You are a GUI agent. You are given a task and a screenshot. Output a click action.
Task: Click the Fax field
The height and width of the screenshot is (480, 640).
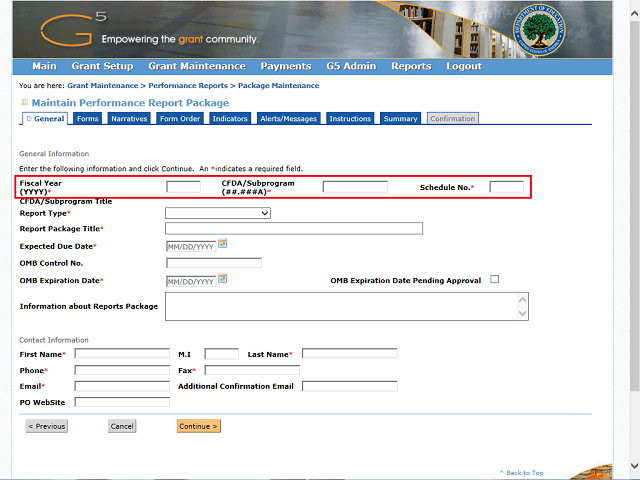coord(252,370)
